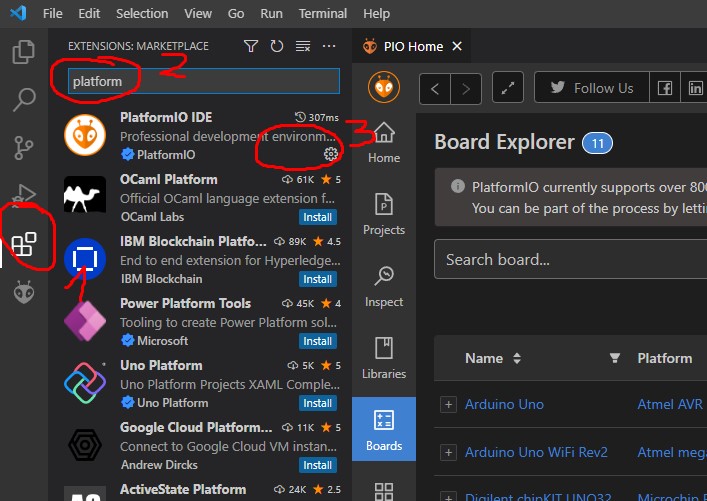
Task: Sort boards by Name column arrows
Action: (x=517, y=359)
